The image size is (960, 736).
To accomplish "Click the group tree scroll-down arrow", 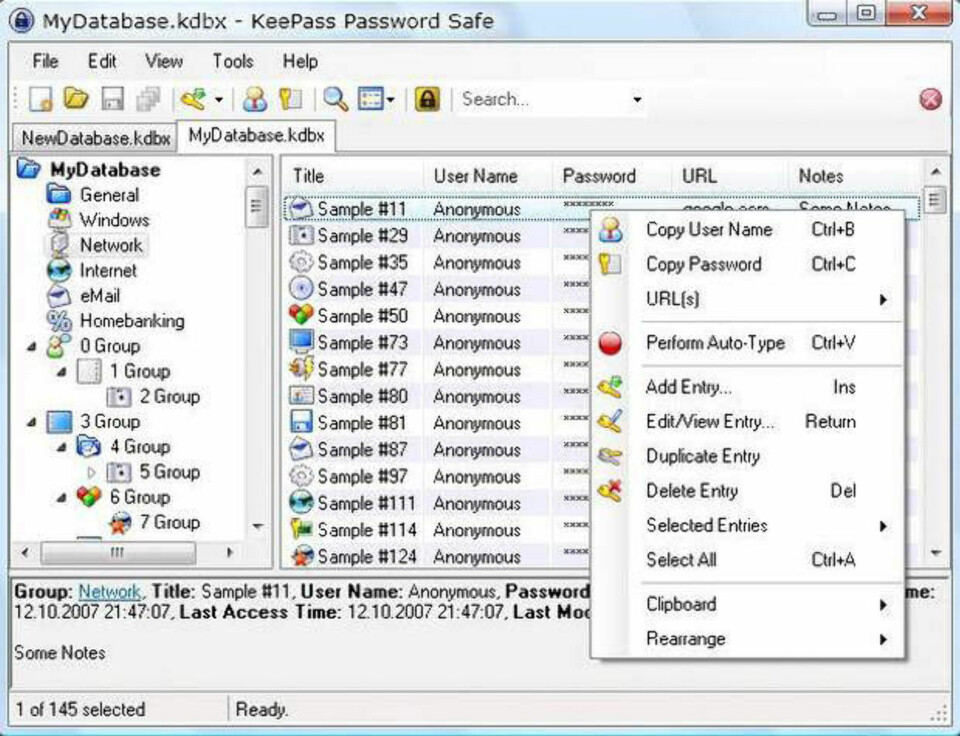I will click(258, 527).
